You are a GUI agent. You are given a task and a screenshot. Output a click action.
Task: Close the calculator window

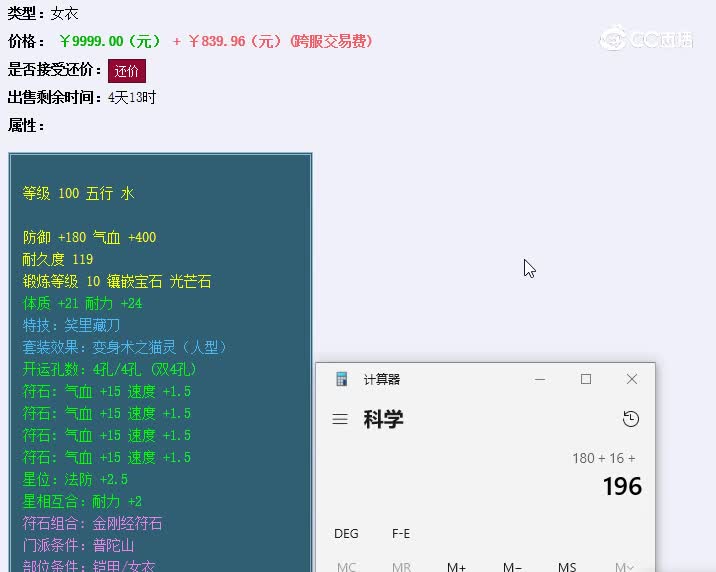[632, 379]
